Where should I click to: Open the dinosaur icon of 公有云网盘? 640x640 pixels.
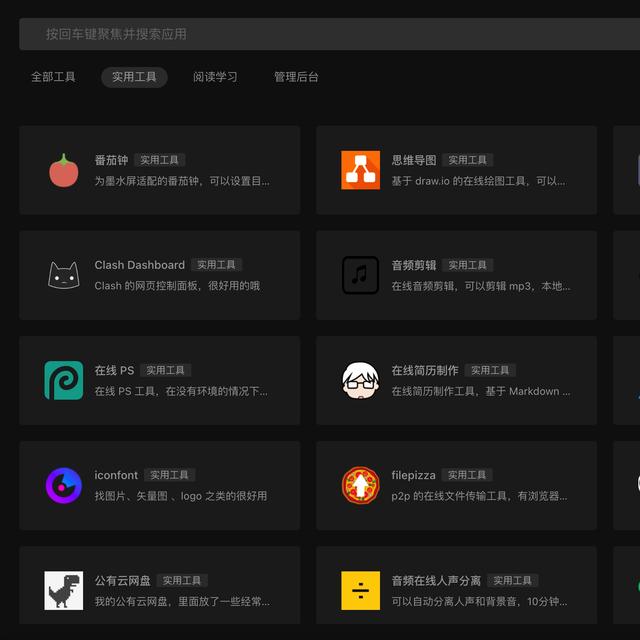[x=64, y=591]
